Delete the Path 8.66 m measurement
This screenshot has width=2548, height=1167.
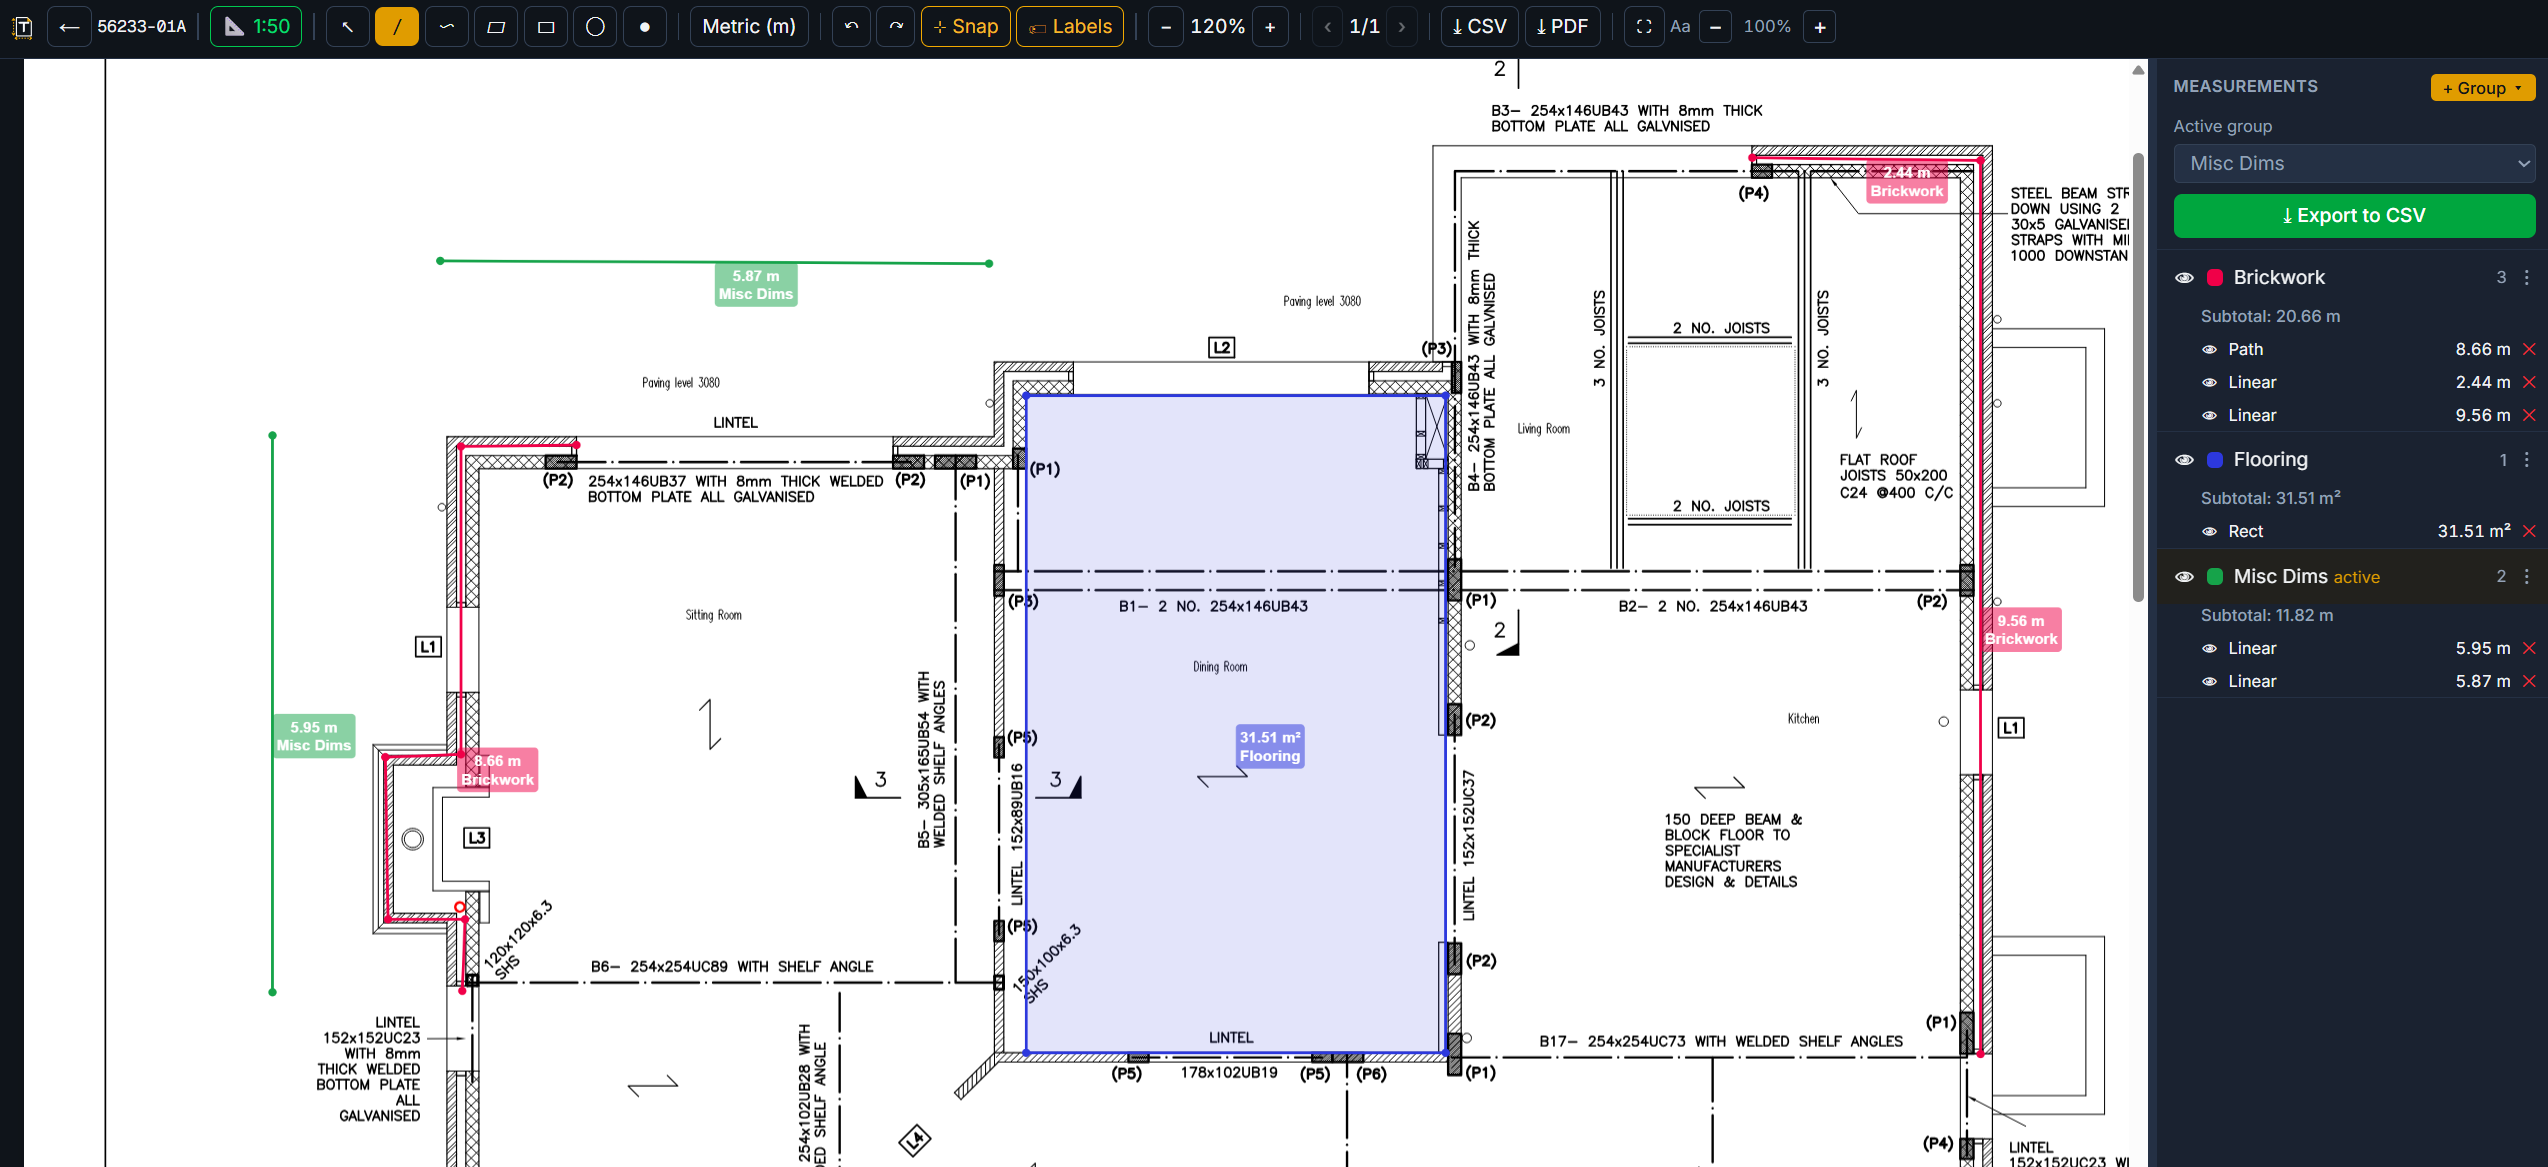pos(2529,350)
